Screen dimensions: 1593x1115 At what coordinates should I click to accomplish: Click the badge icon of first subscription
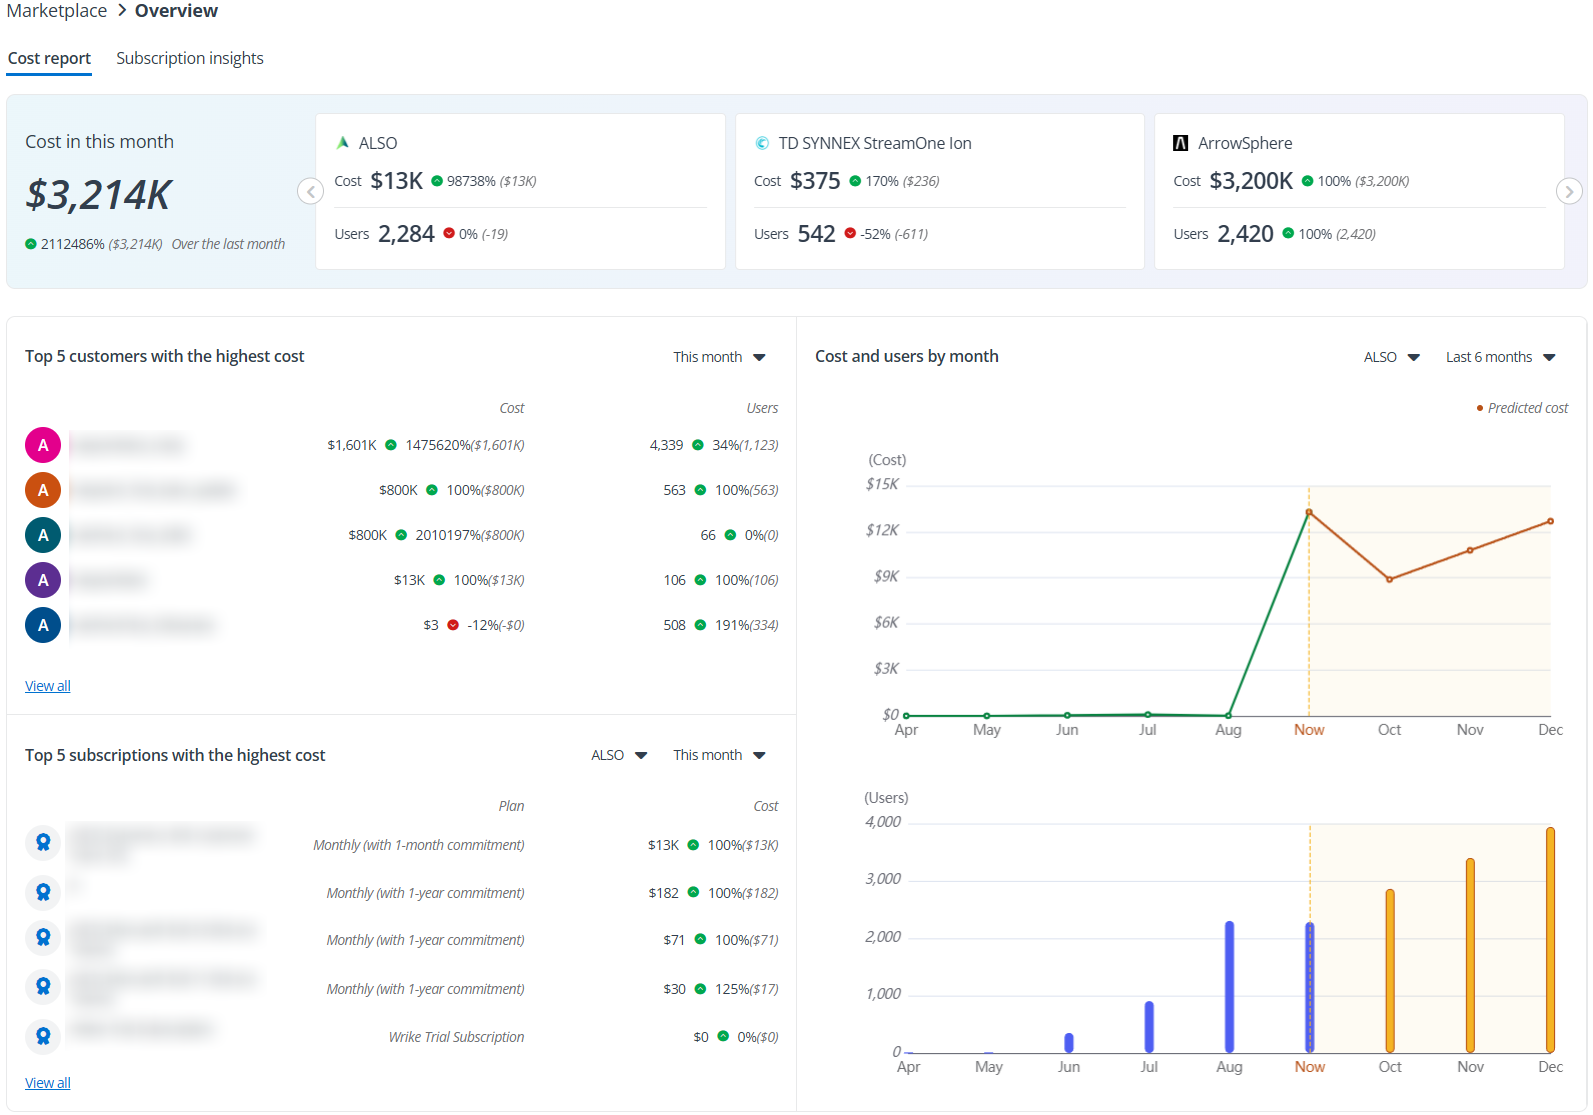43,843
